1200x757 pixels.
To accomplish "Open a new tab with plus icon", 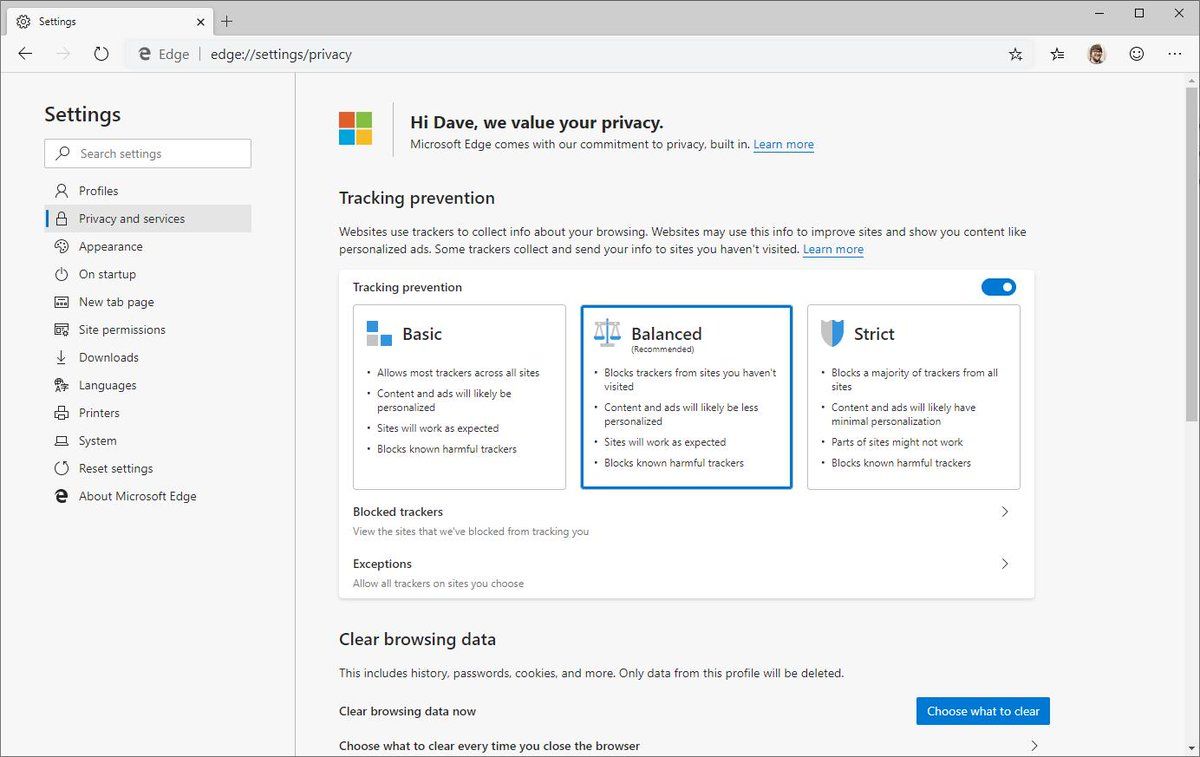I will [x=227, y=21].
